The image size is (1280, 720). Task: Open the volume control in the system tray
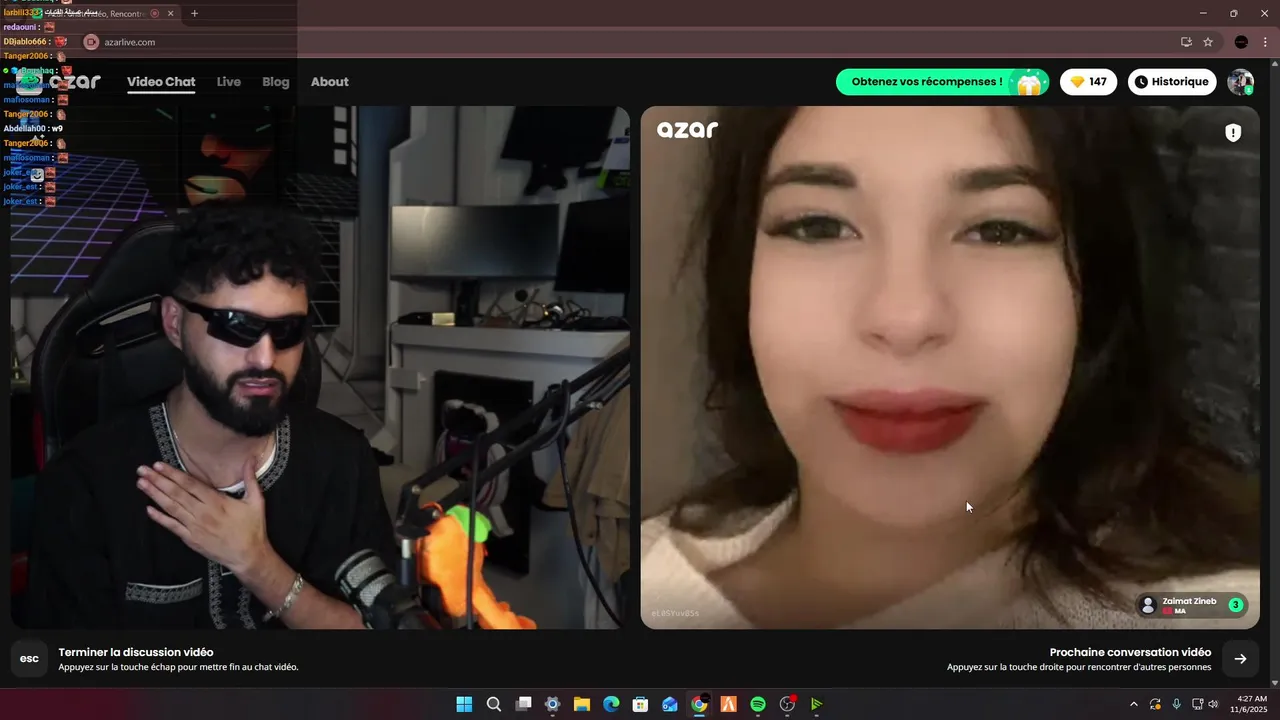tap(1213, 704)
